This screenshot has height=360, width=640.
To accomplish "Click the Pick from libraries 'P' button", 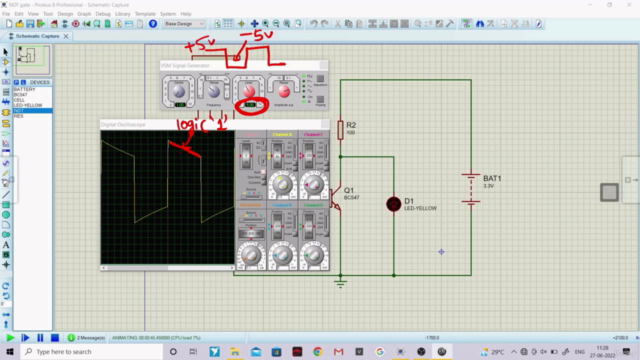I will [16, 82].
